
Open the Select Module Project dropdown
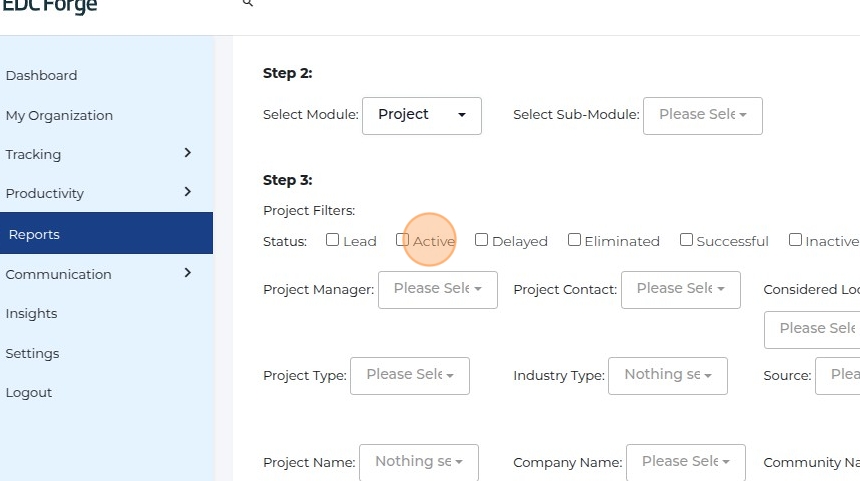[x=421, y=115]
